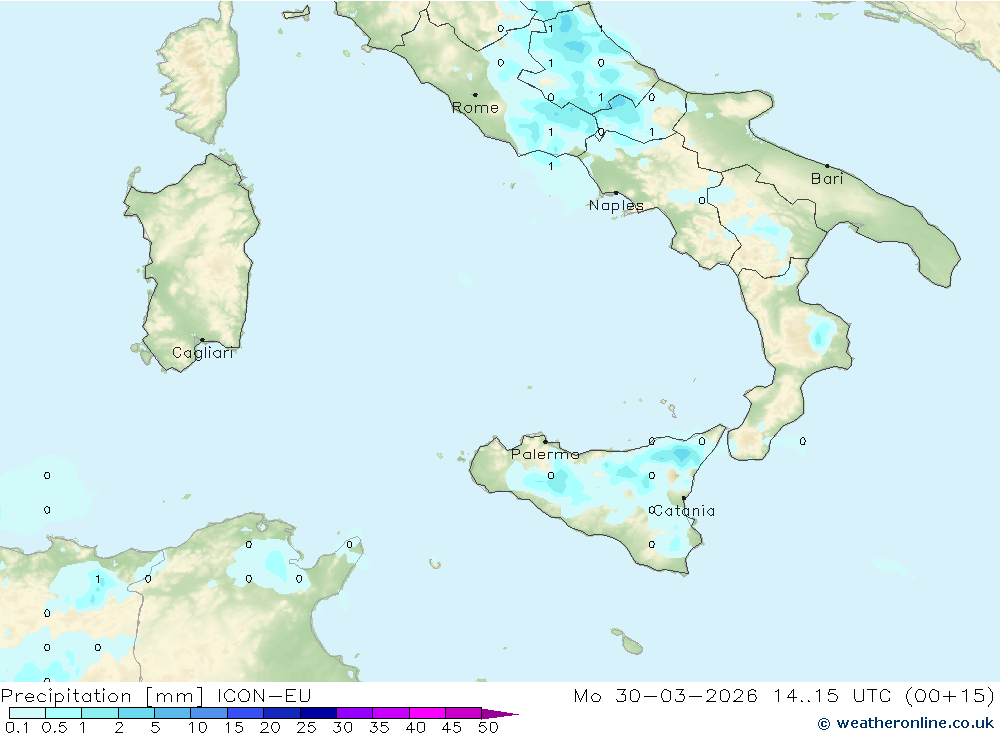Click the Cagliari city label
The width and height of the screenshot is (1000, 733).
203,353
